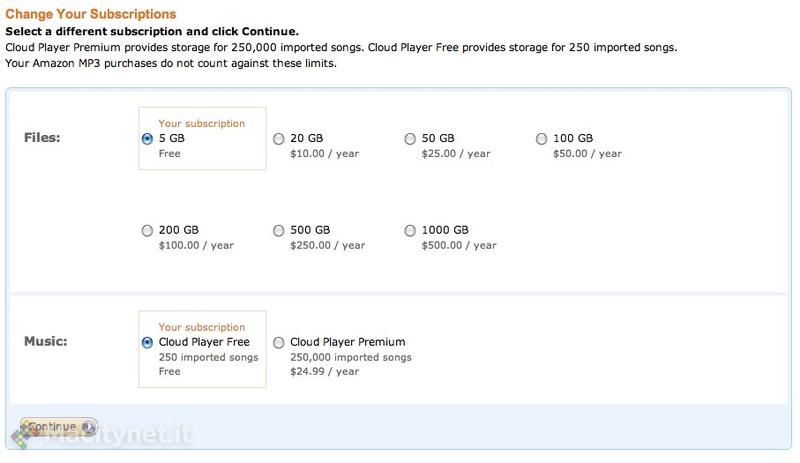
Task: Click the $500.00 / year price text
Action: (458, 246)
